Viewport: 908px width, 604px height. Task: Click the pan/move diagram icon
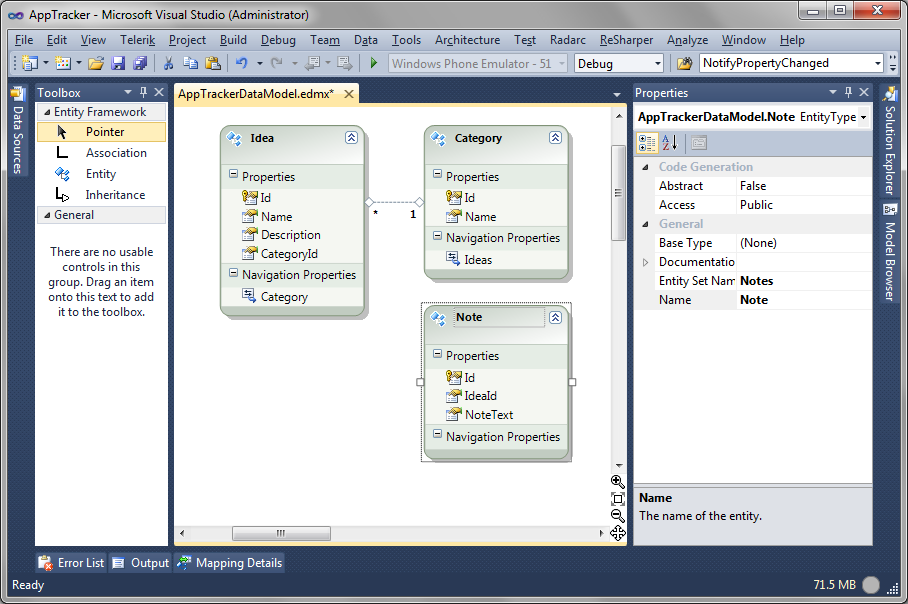point(617,533)
